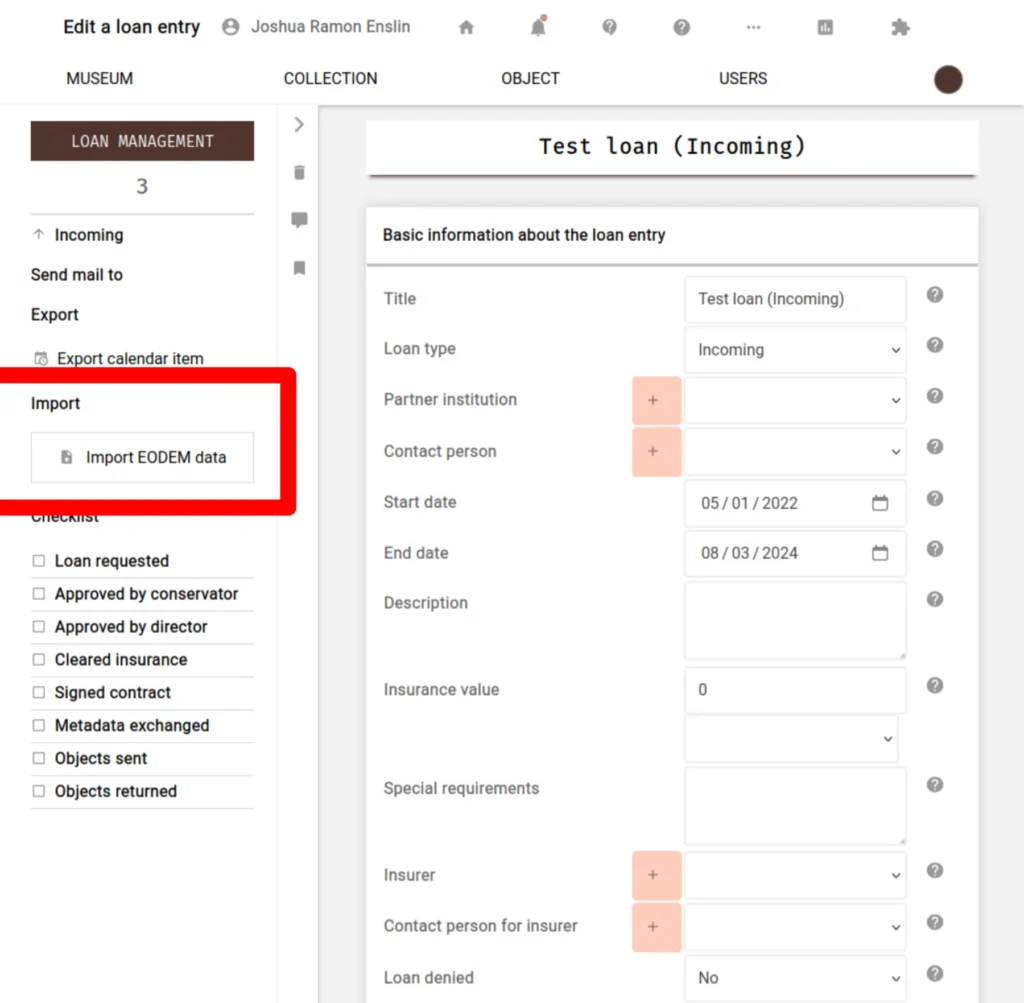Viewport: 1024px width, 1003px height.
Task: Show help for Description field
Action: pos(935,599)
